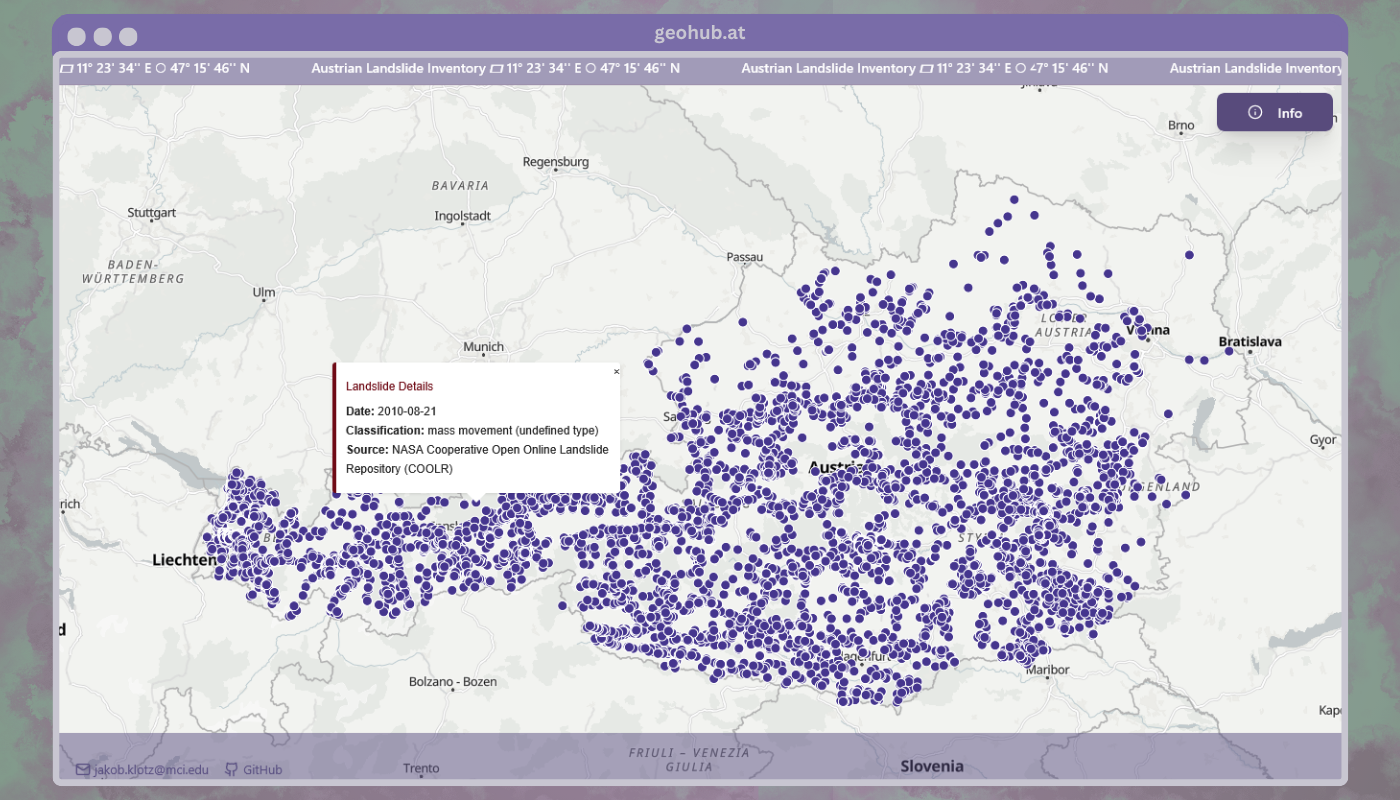
Task: Click the rightmost of the three window circles
Action: 128,37
